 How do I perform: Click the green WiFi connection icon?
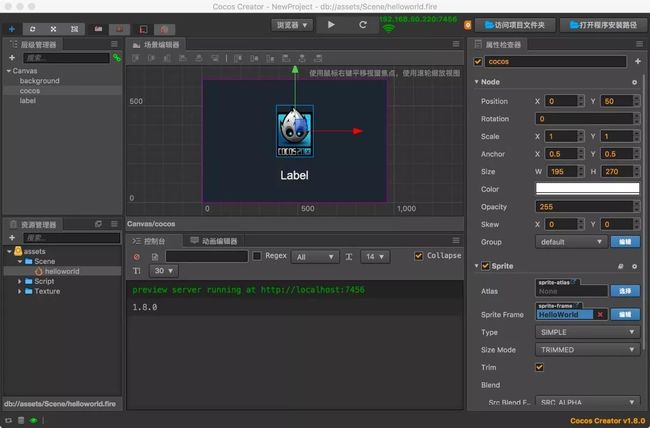pyautogui.click(x=388, y=29)
